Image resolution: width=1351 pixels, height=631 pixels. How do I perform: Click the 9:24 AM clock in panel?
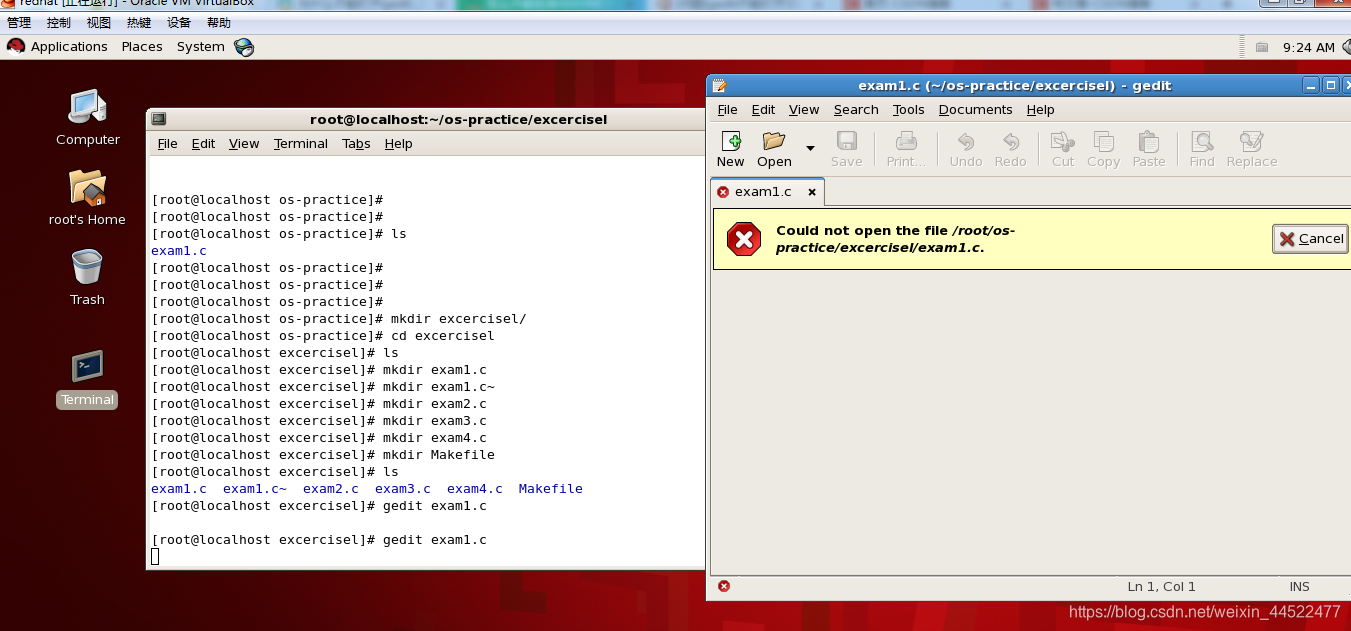1308,47
